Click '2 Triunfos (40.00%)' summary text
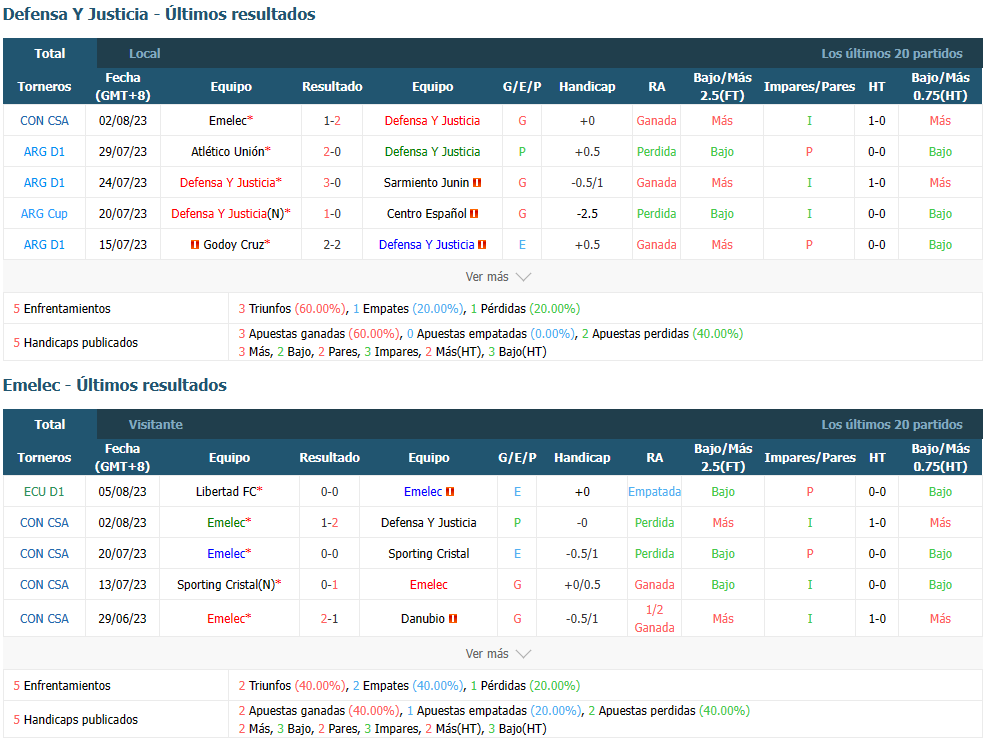 (292, 685)
